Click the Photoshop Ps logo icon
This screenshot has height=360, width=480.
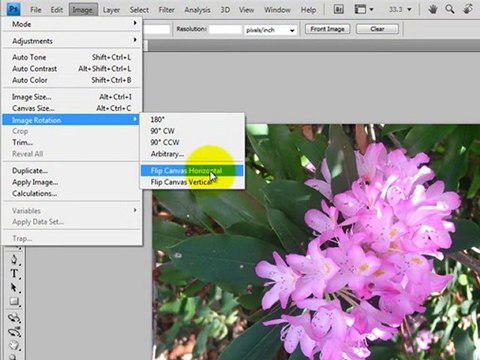[x=14, y=9]
